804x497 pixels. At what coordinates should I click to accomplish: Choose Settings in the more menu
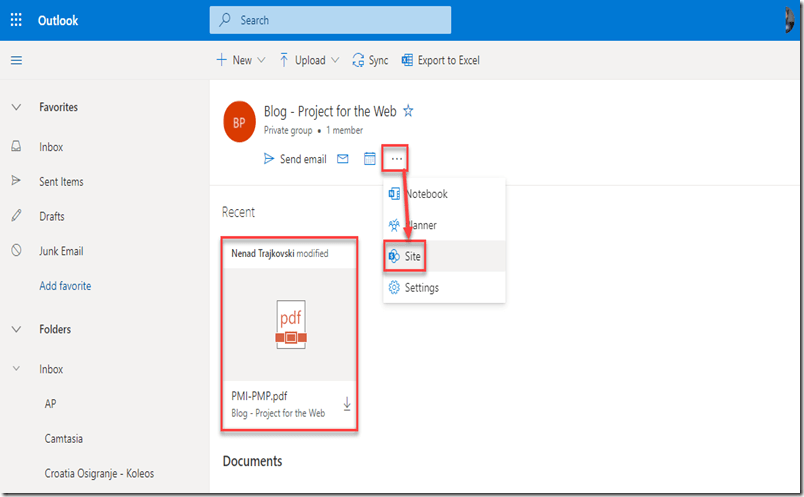pyautogui.click(x=421, y=288)
